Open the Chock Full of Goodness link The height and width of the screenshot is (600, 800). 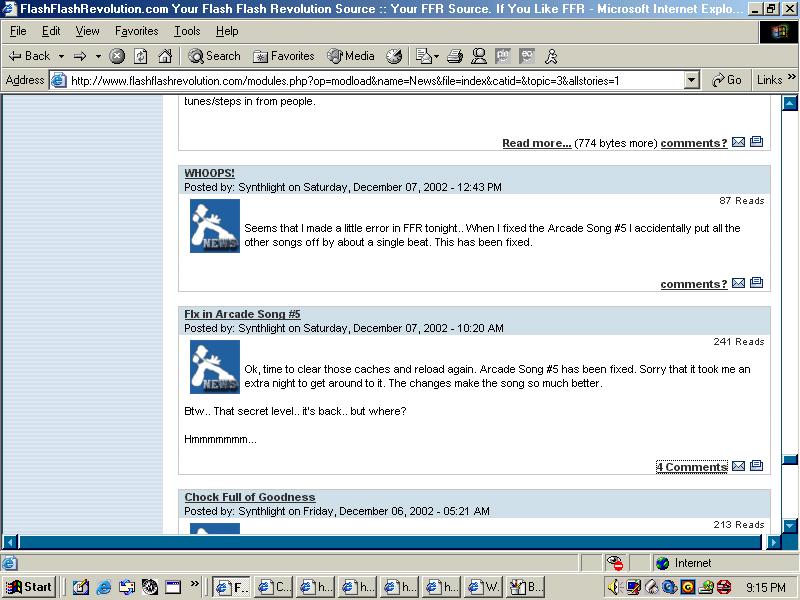(249, 497)
